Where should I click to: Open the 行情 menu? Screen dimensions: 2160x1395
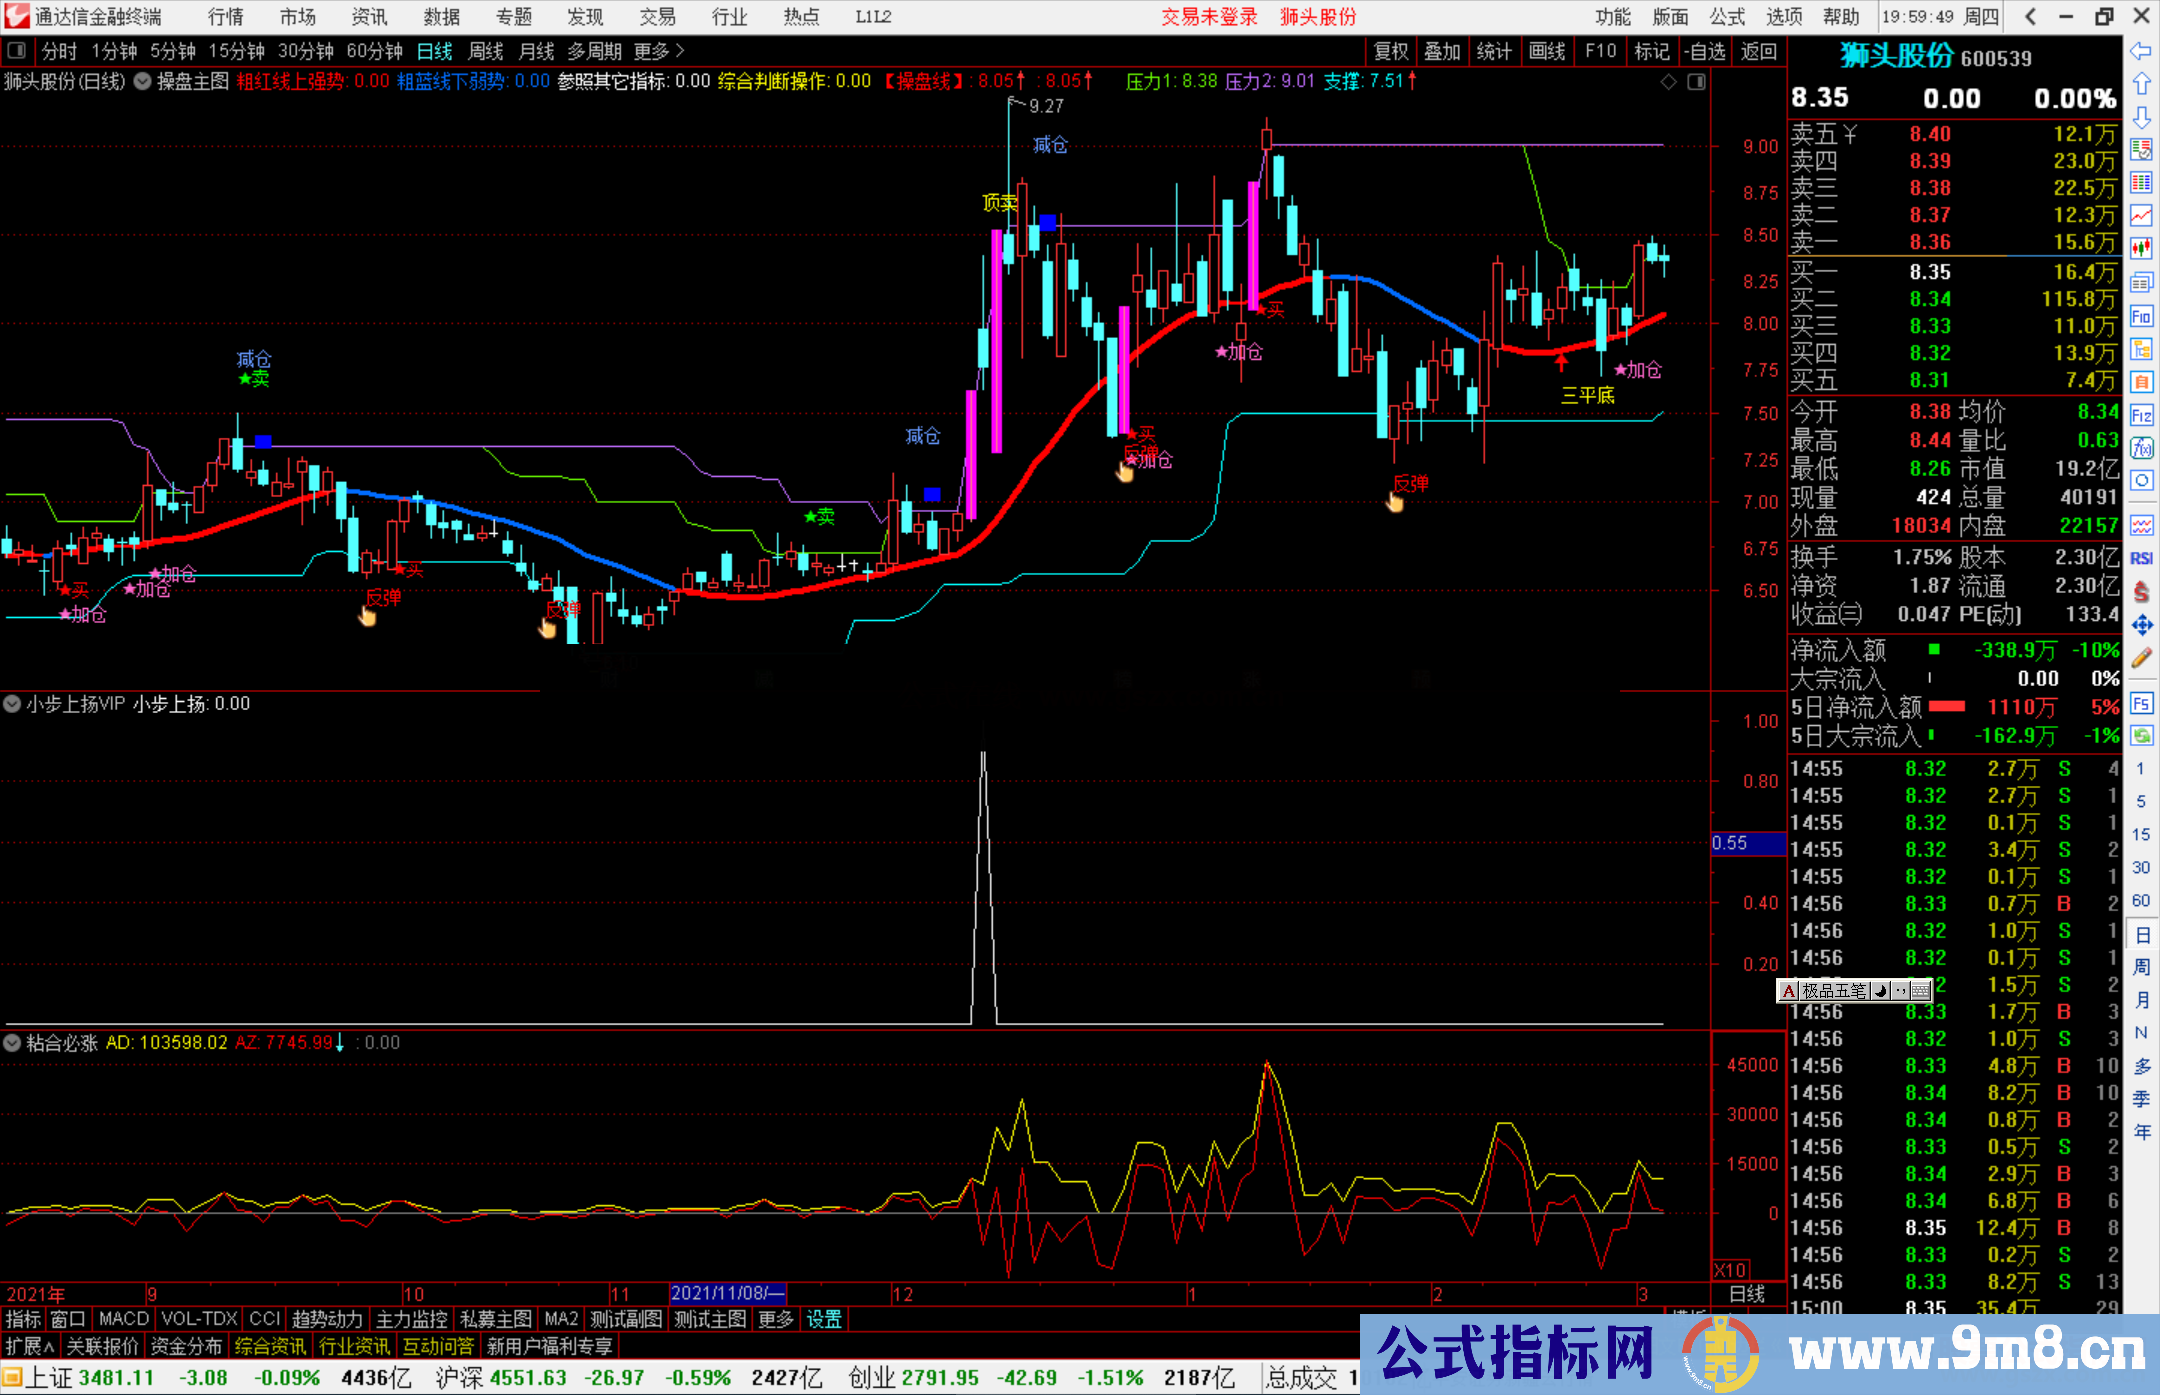coord(226,17)
